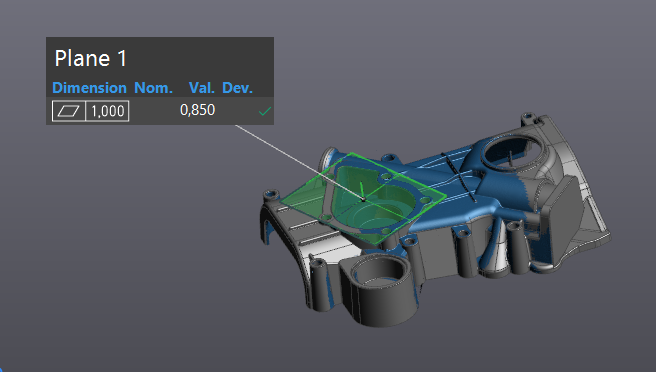Screen dimensions: 656x372
Task: Click the Val. column header
Action: pyautogui.click(x=201, y=88)
